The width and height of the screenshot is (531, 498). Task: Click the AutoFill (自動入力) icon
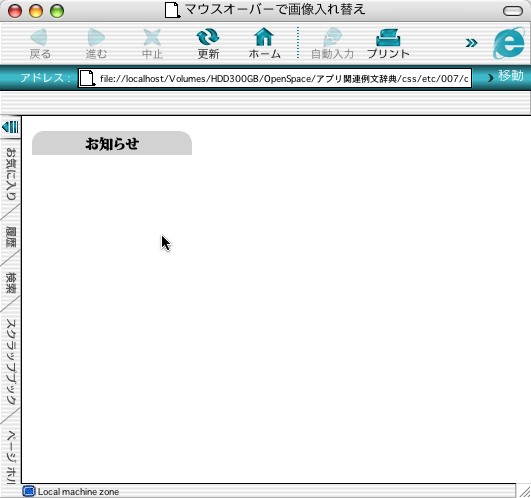point(332,37)
